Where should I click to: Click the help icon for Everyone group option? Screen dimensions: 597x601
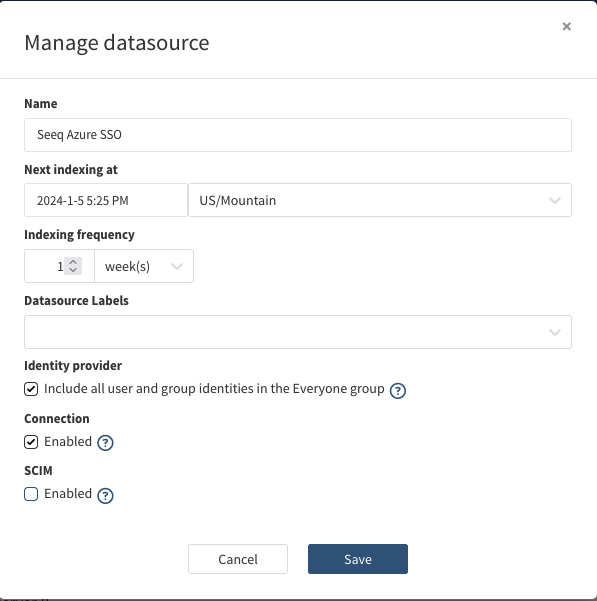(398, 391)
